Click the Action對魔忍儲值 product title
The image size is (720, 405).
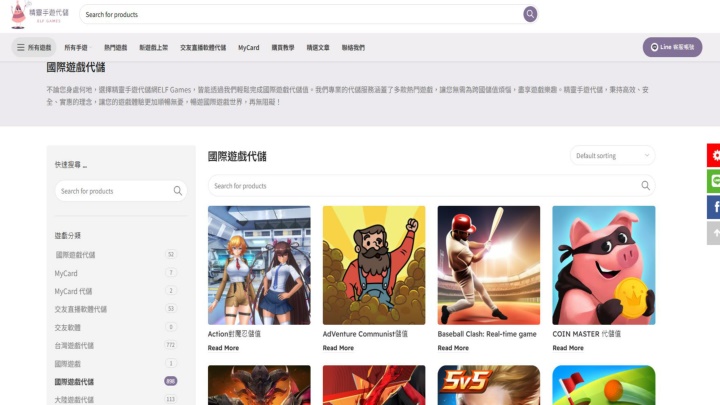(234, 334)
